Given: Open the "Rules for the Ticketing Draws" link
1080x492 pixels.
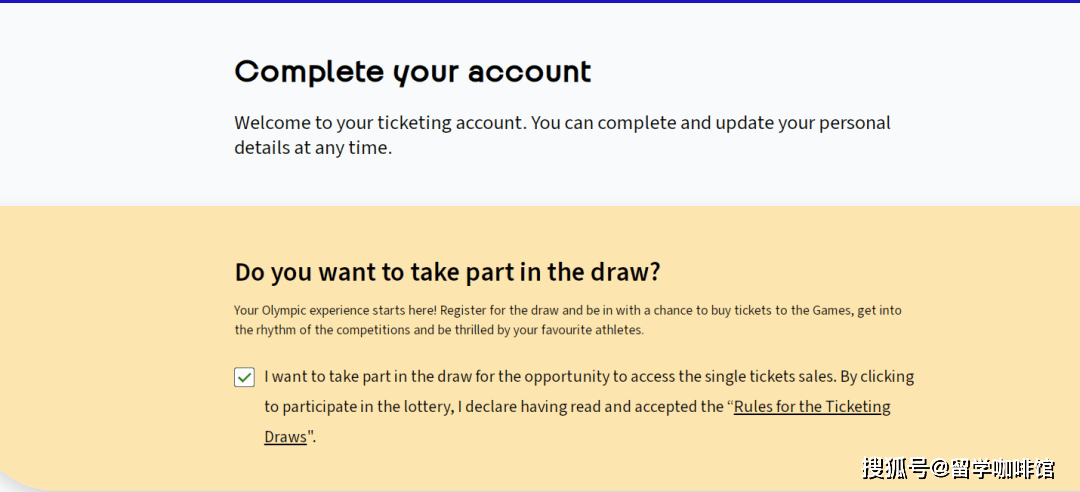Looking at the screenshot, I should [x=811, y=407].
